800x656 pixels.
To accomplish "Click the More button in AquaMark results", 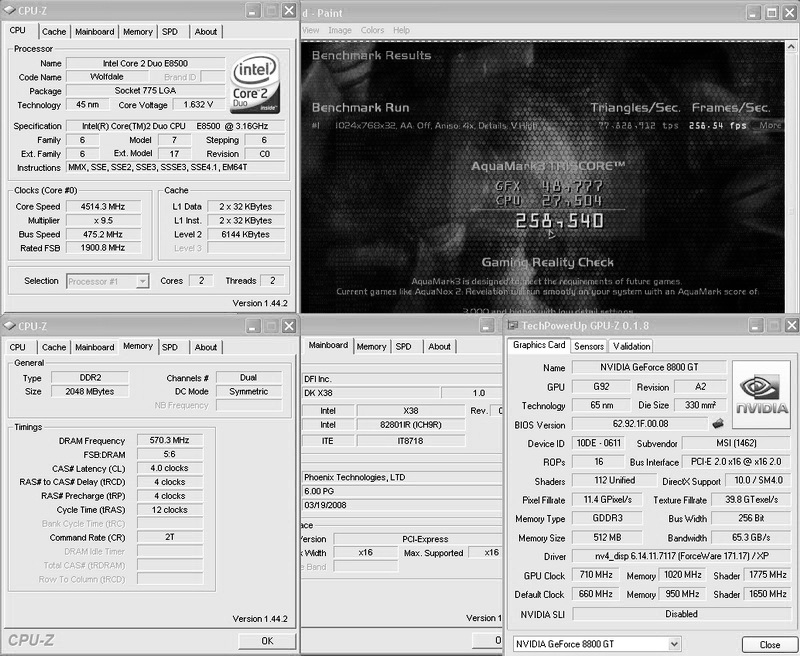I will coord(769,125).
